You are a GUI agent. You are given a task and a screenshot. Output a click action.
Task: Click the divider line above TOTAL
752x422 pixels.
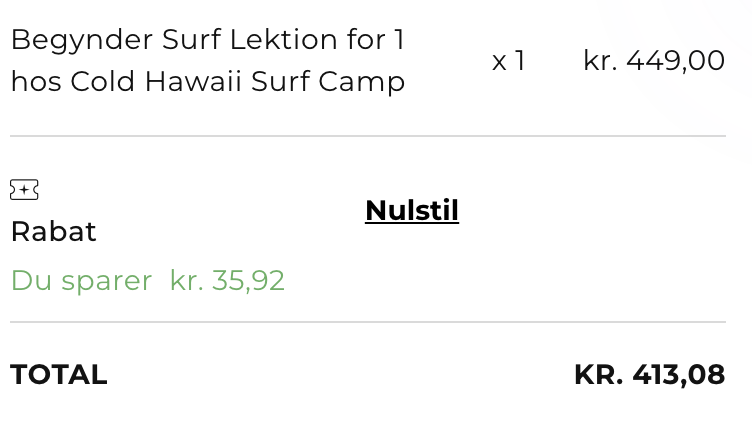368,322
